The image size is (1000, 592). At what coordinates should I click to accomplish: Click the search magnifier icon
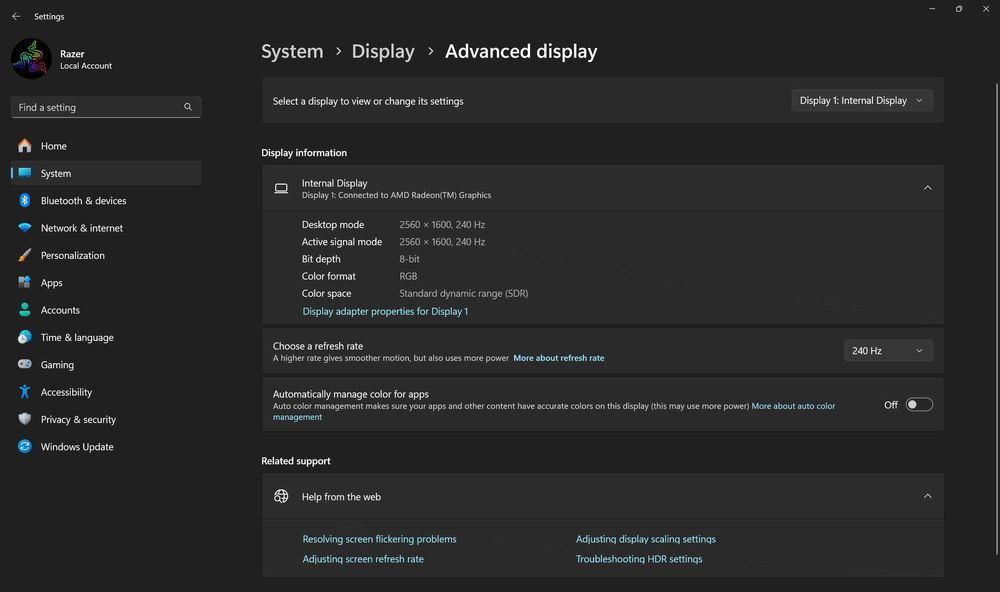click(188, 107)
